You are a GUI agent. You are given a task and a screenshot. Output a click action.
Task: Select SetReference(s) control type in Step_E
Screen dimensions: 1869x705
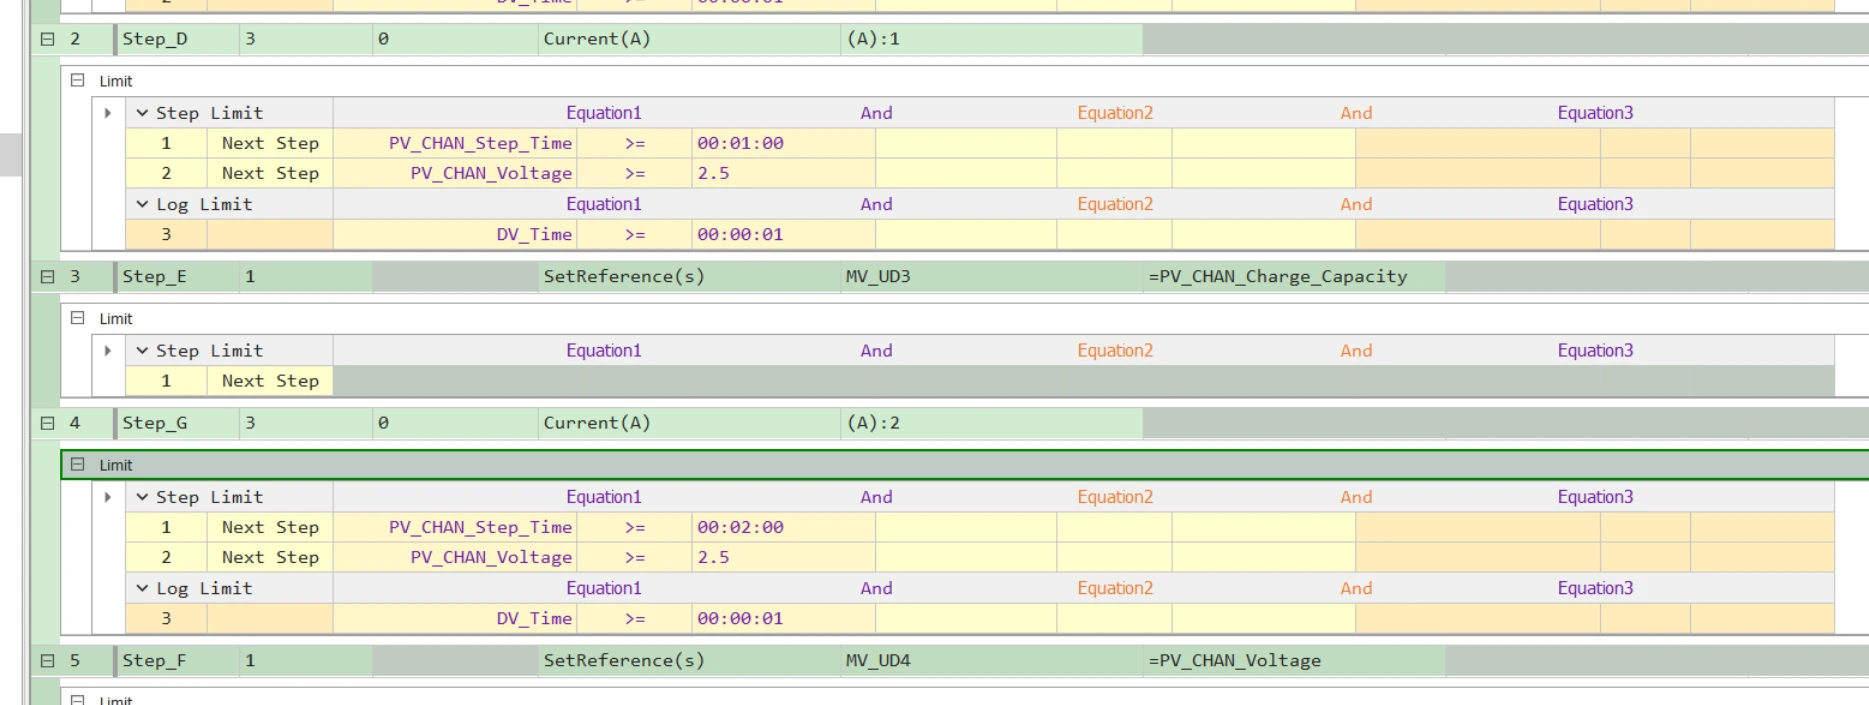(689, 277)
